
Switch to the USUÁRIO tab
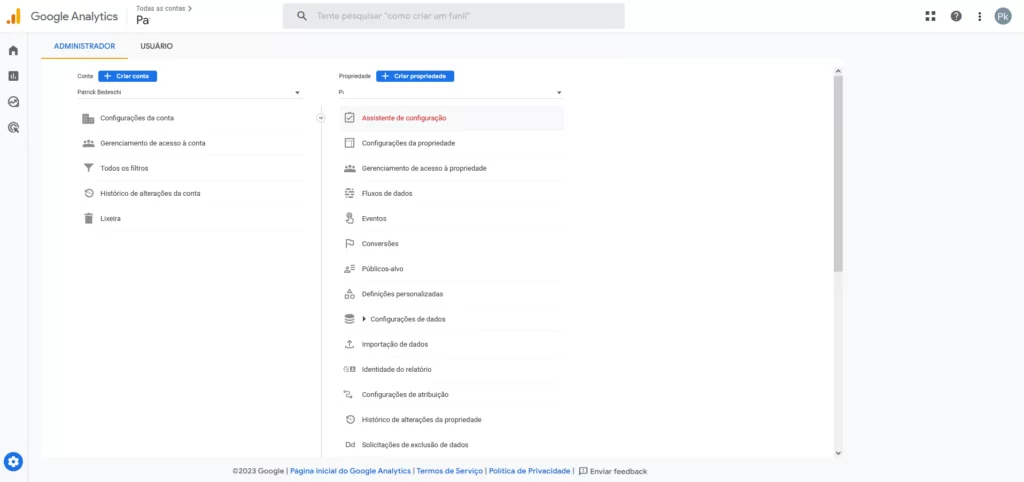click(157, 46)
